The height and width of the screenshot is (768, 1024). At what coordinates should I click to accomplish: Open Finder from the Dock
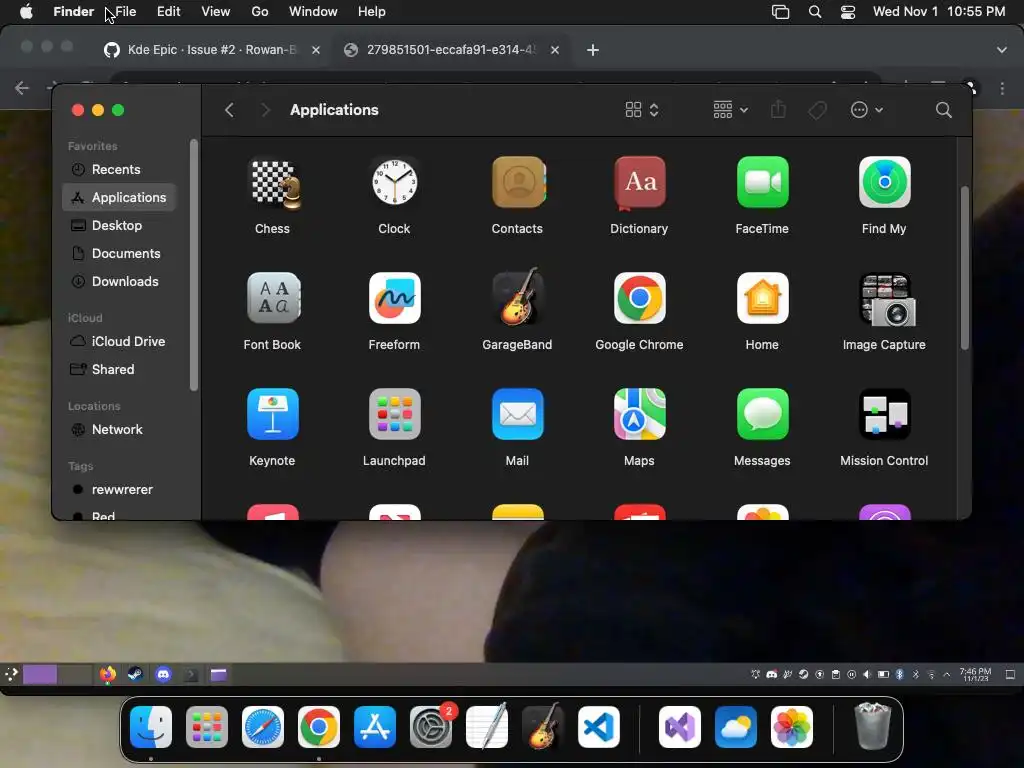coord(151,727)
